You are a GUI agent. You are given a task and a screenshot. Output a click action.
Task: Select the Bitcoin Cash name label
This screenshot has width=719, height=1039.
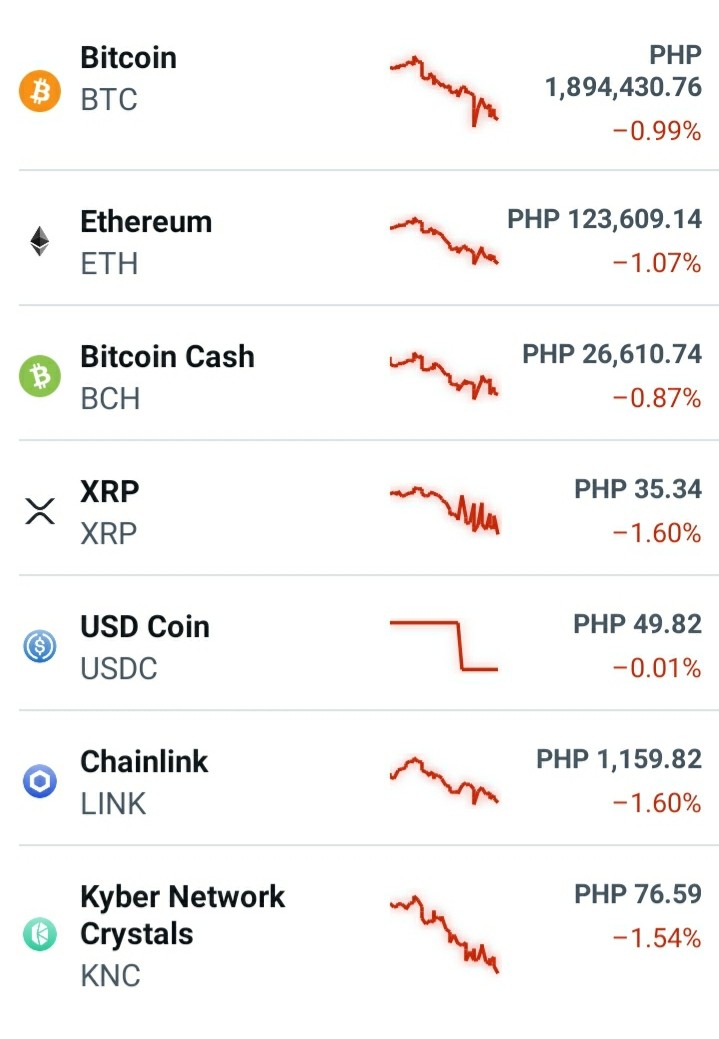167,356
